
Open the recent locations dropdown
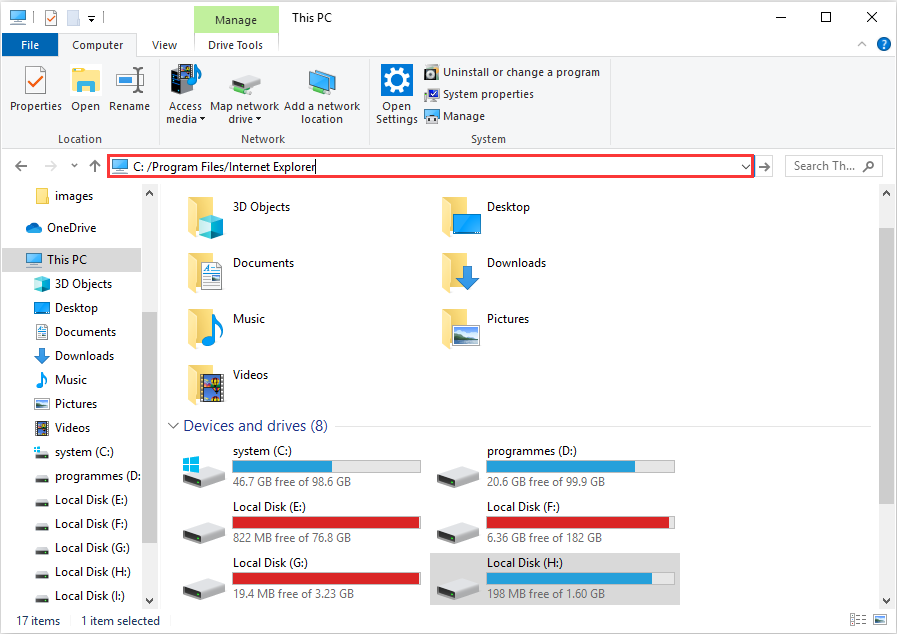pyautogui.click(x=74, y=166)
